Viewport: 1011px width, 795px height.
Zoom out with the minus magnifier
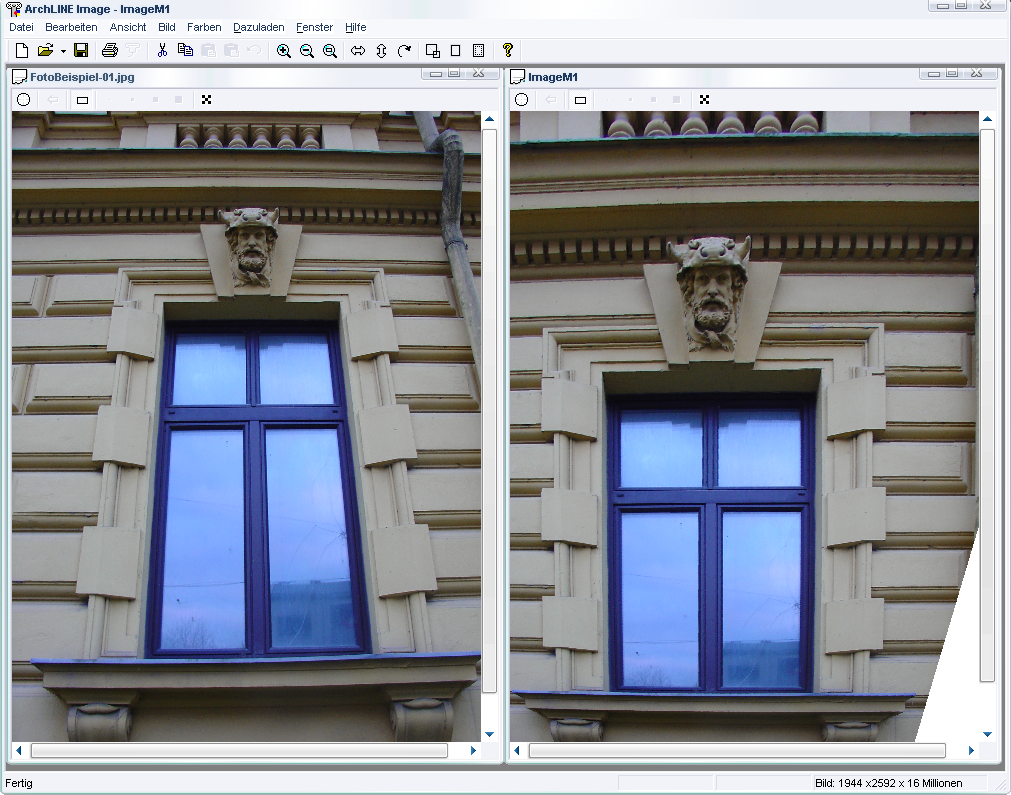pyautogui.click(x=307, y=50)
